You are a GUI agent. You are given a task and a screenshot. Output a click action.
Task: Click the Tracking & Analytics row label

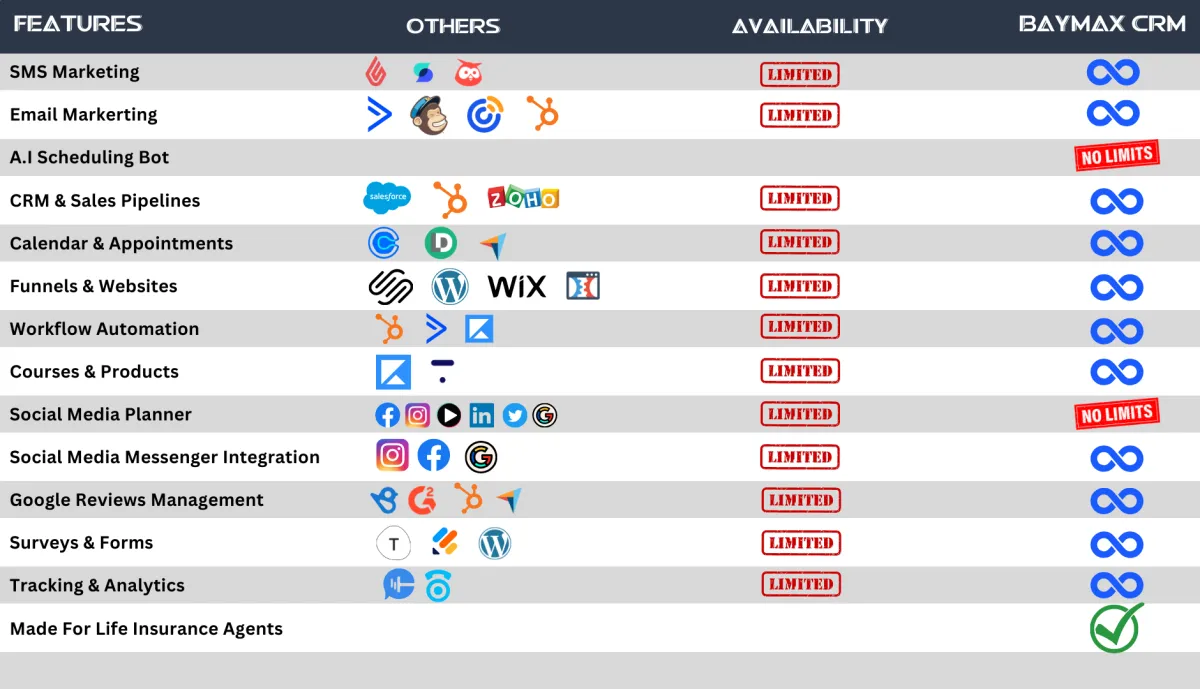pyautogui.click(x=97, y=586)
